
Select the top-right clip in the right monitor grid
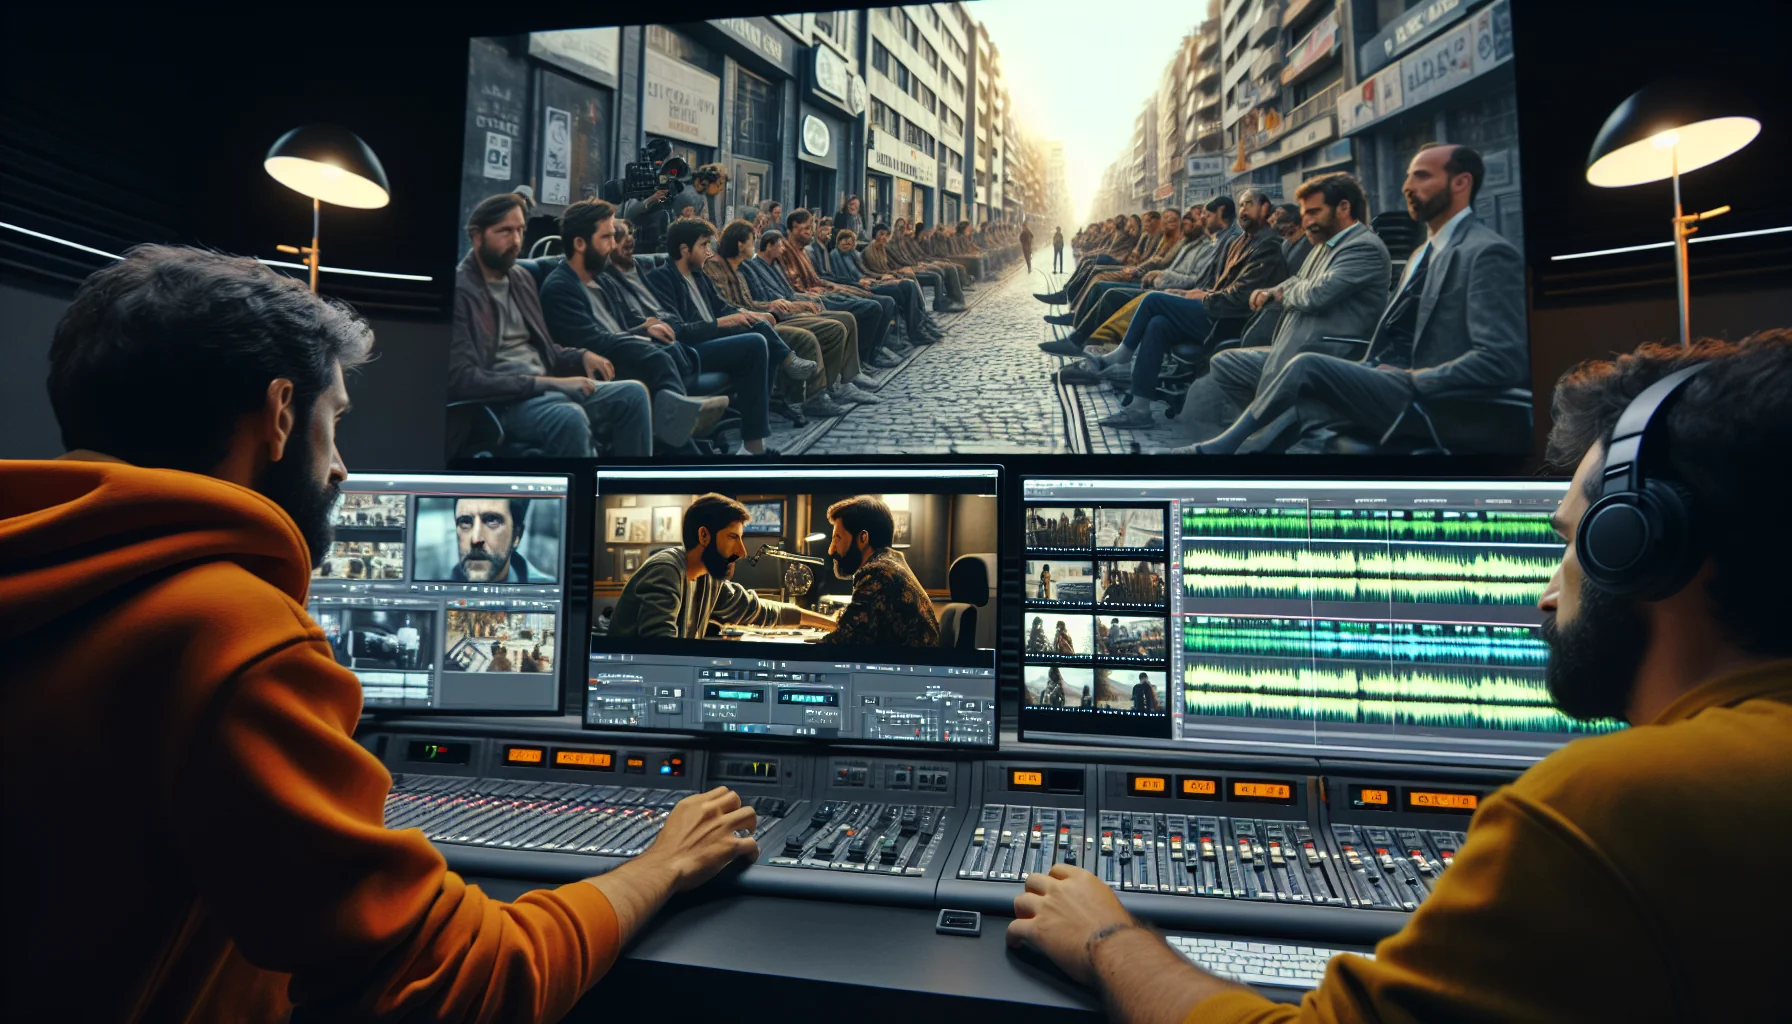(1131, 529)
